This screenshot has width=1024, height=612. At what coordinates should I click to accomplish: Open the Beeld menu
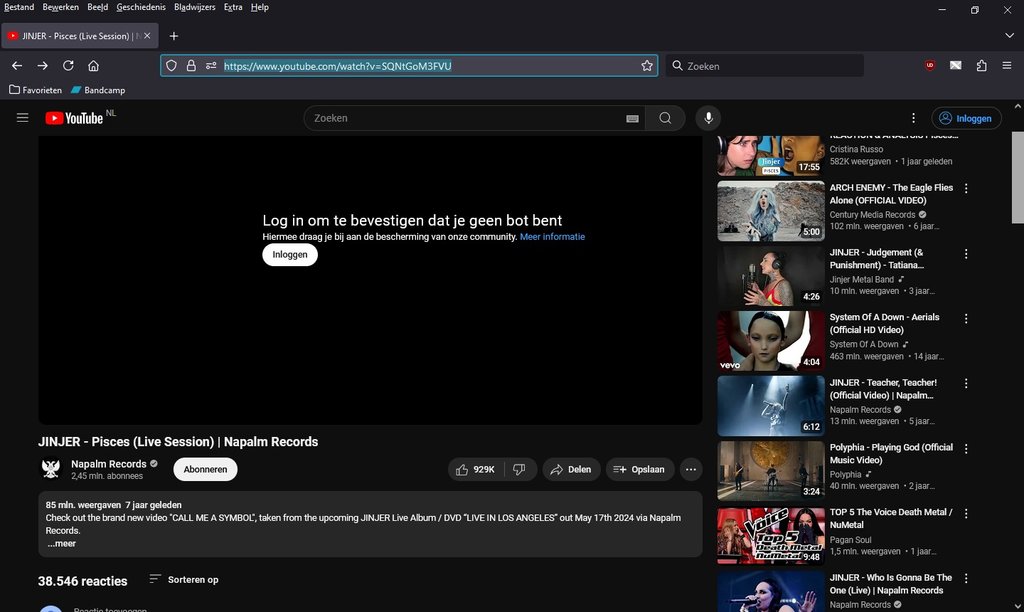coord(97,7)
